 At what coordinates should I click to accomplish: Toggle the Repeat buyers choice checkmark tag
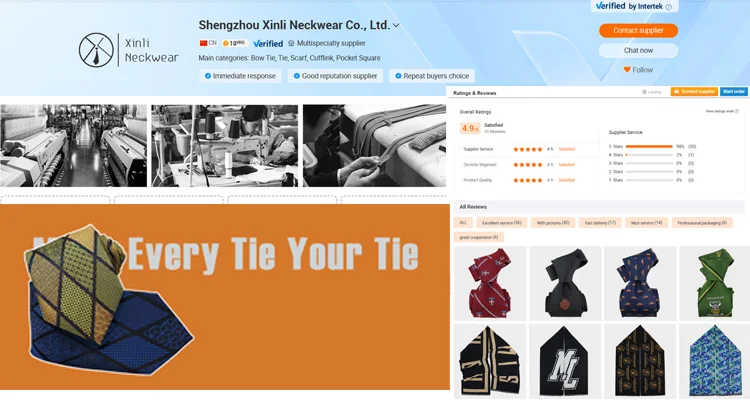(432, 76)
